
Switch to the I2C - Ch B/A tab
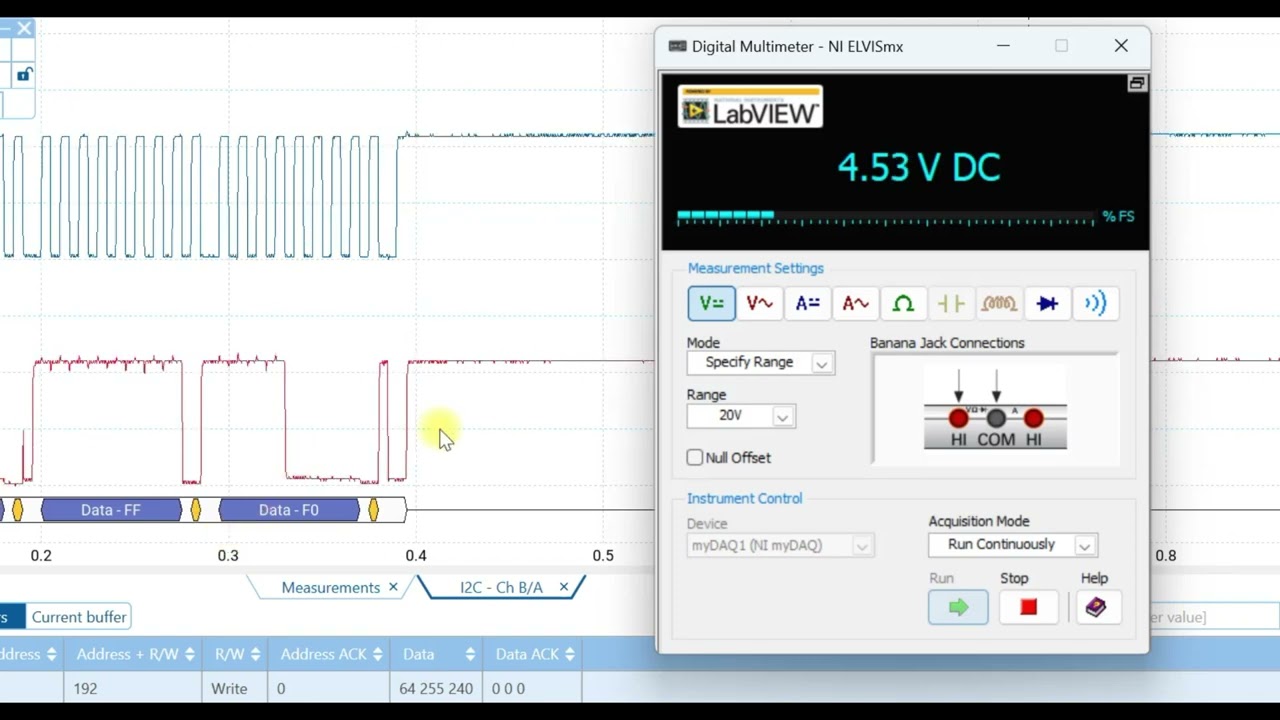501,588
